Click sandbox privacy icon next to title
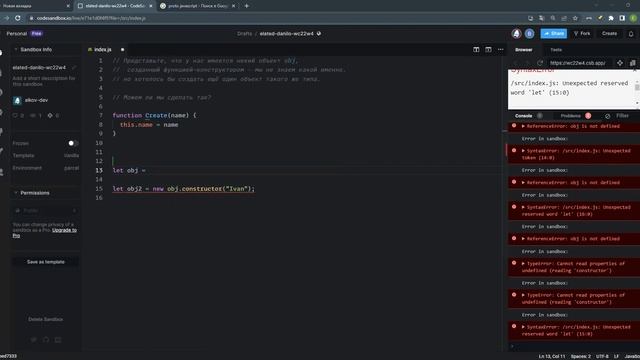The image size is (640, 360). (319, 33)
